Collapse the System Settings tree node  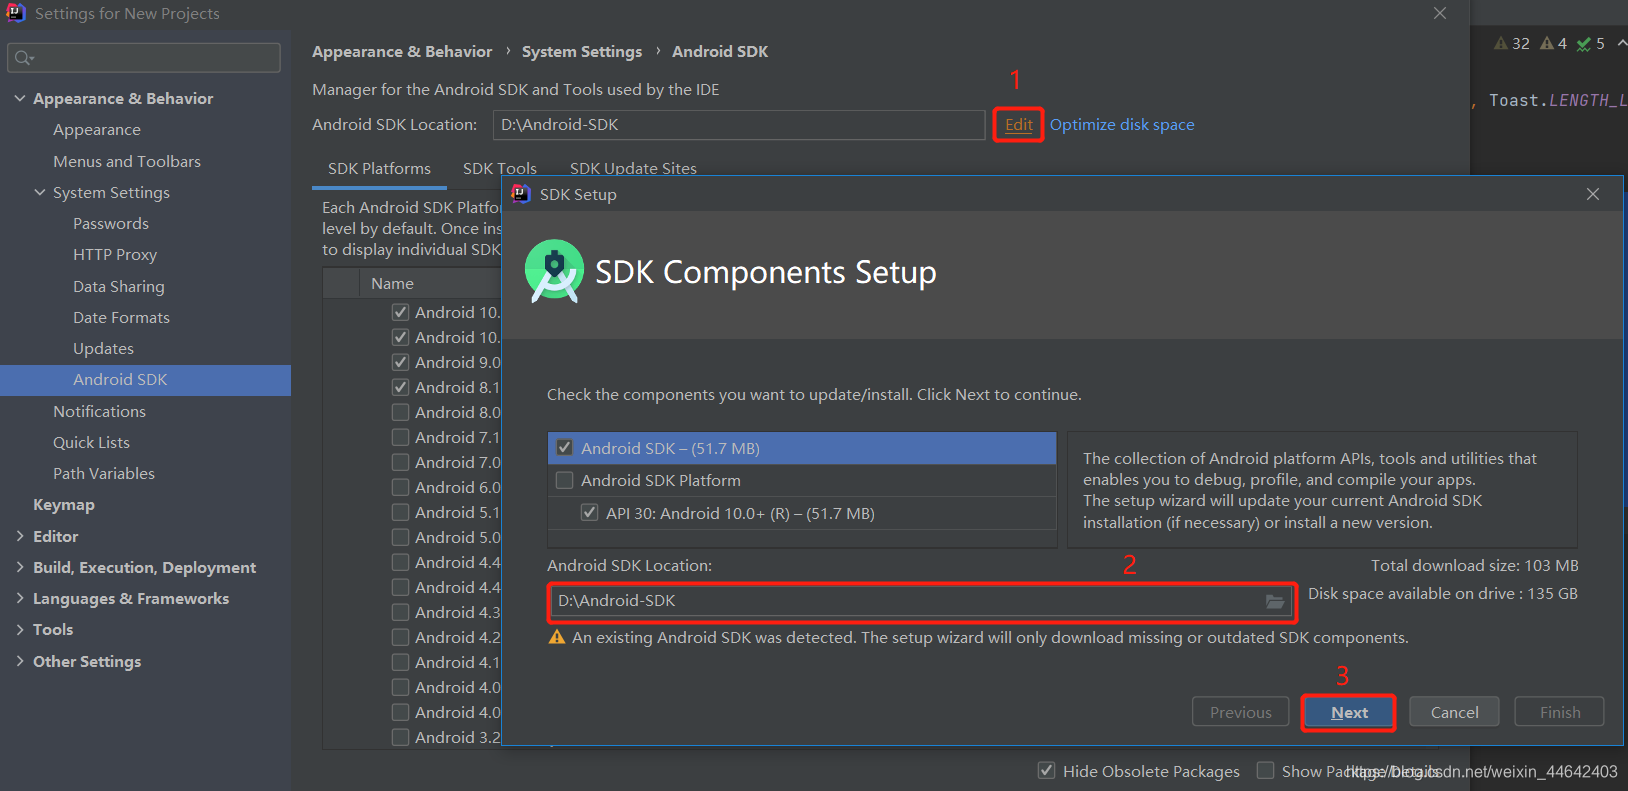[40, 192]
